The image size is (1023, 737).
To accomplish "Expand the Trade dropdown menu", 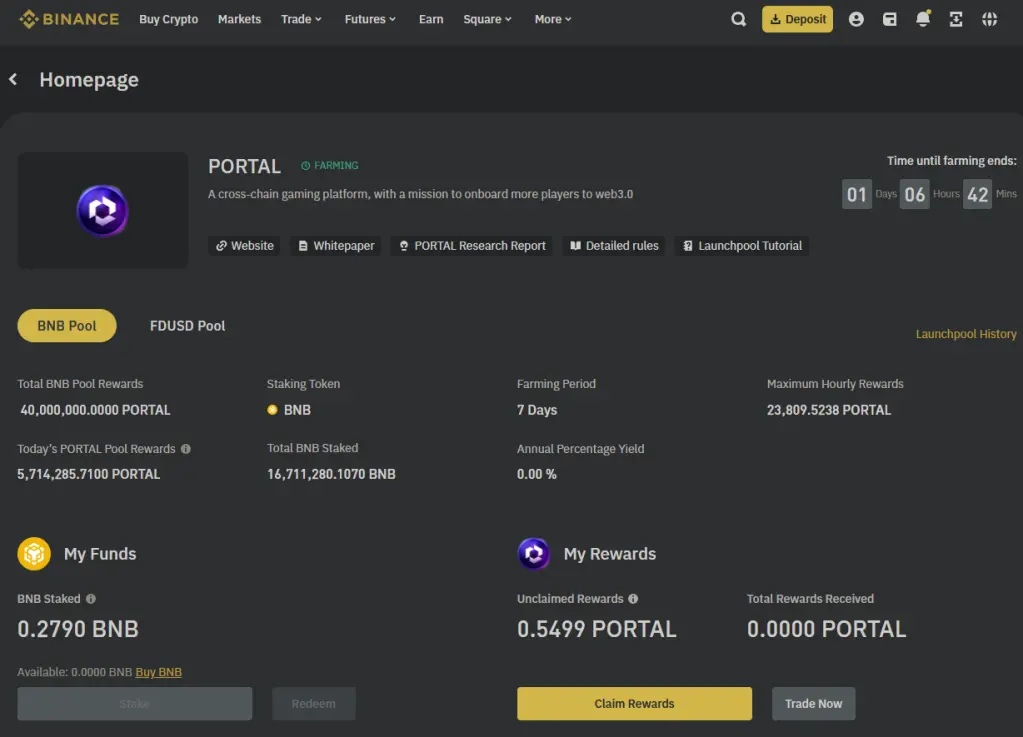I will click(301, 20).
